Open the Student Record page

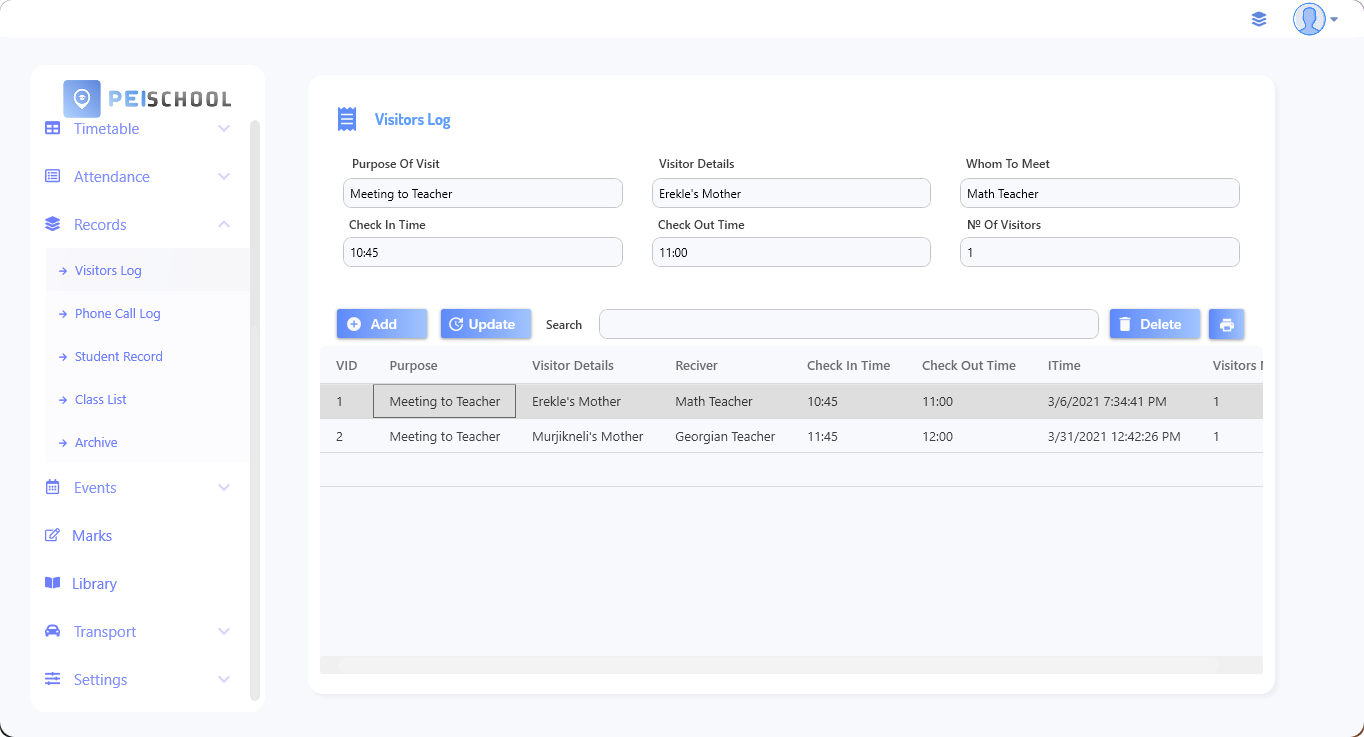click(118, 357)
